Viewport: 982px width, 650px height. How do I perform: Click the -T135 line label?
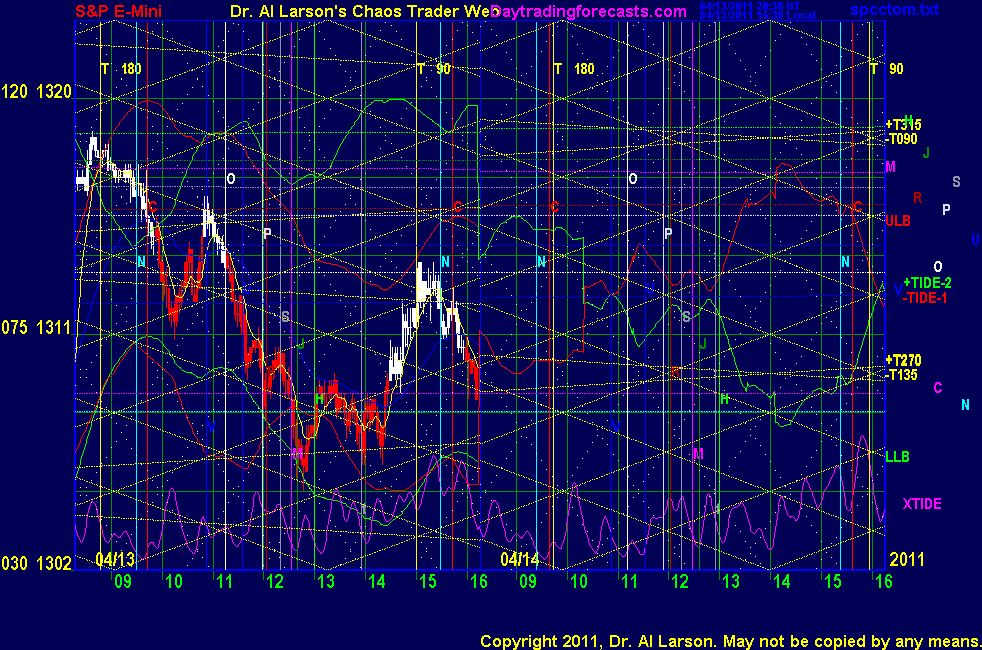coord(902,375)
